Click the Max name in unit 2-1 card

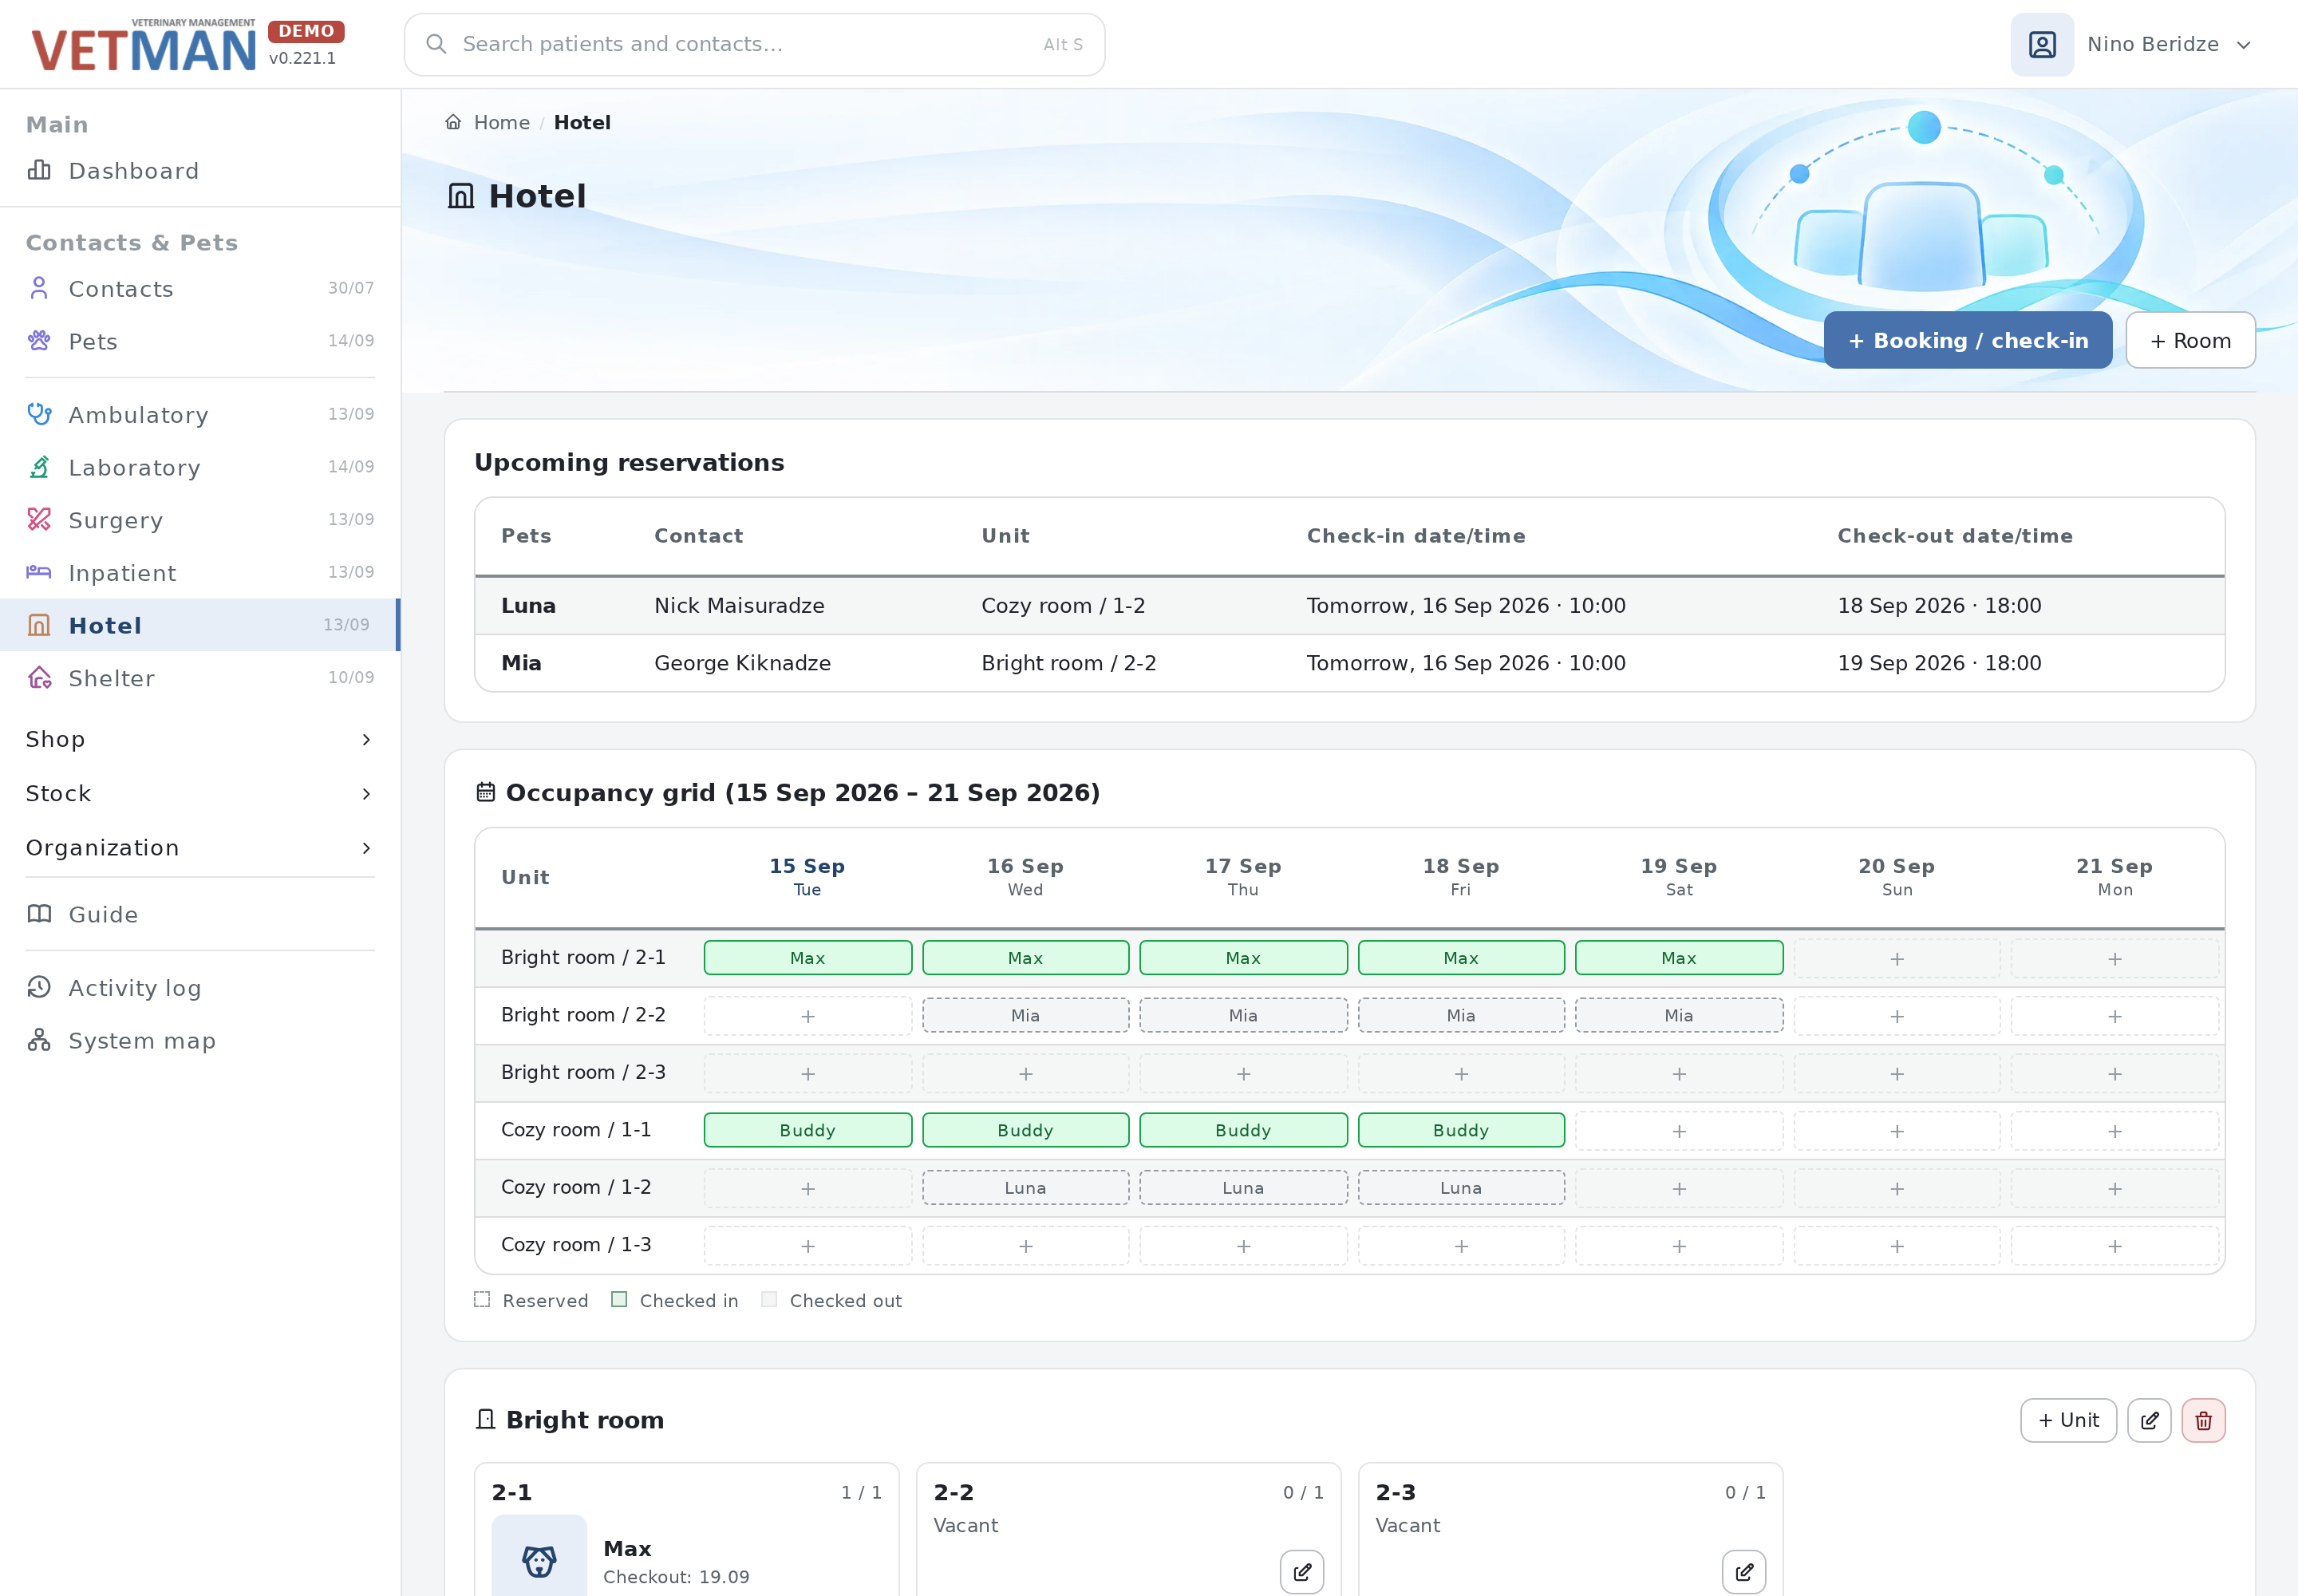627,1548
